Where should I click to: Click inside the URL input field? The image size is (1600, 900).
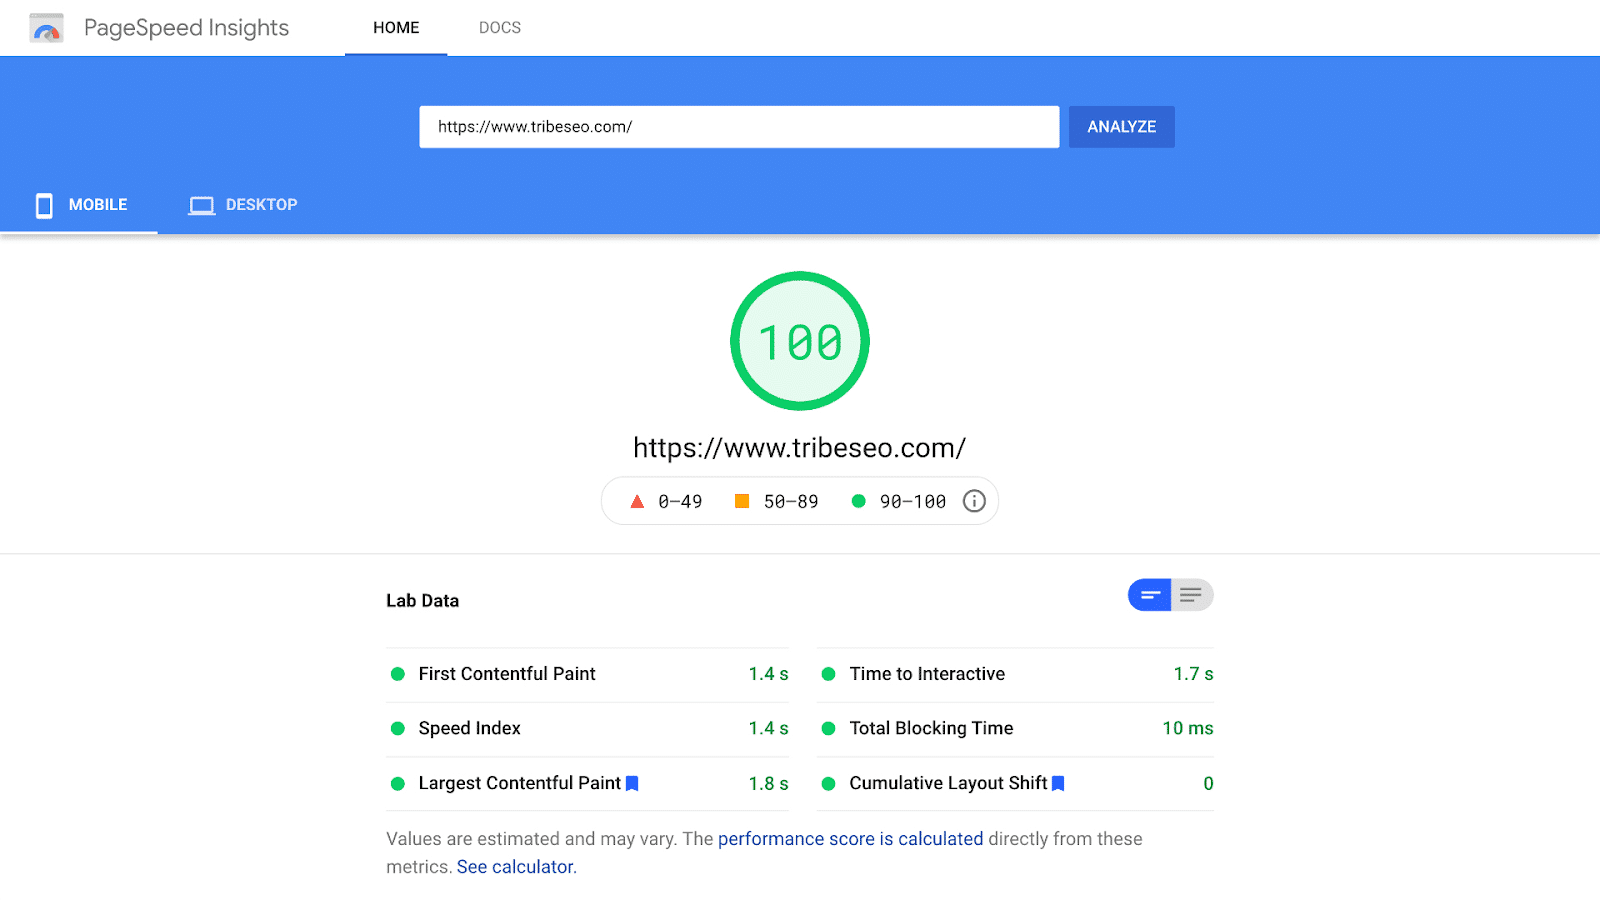click(x=739, y=126)
